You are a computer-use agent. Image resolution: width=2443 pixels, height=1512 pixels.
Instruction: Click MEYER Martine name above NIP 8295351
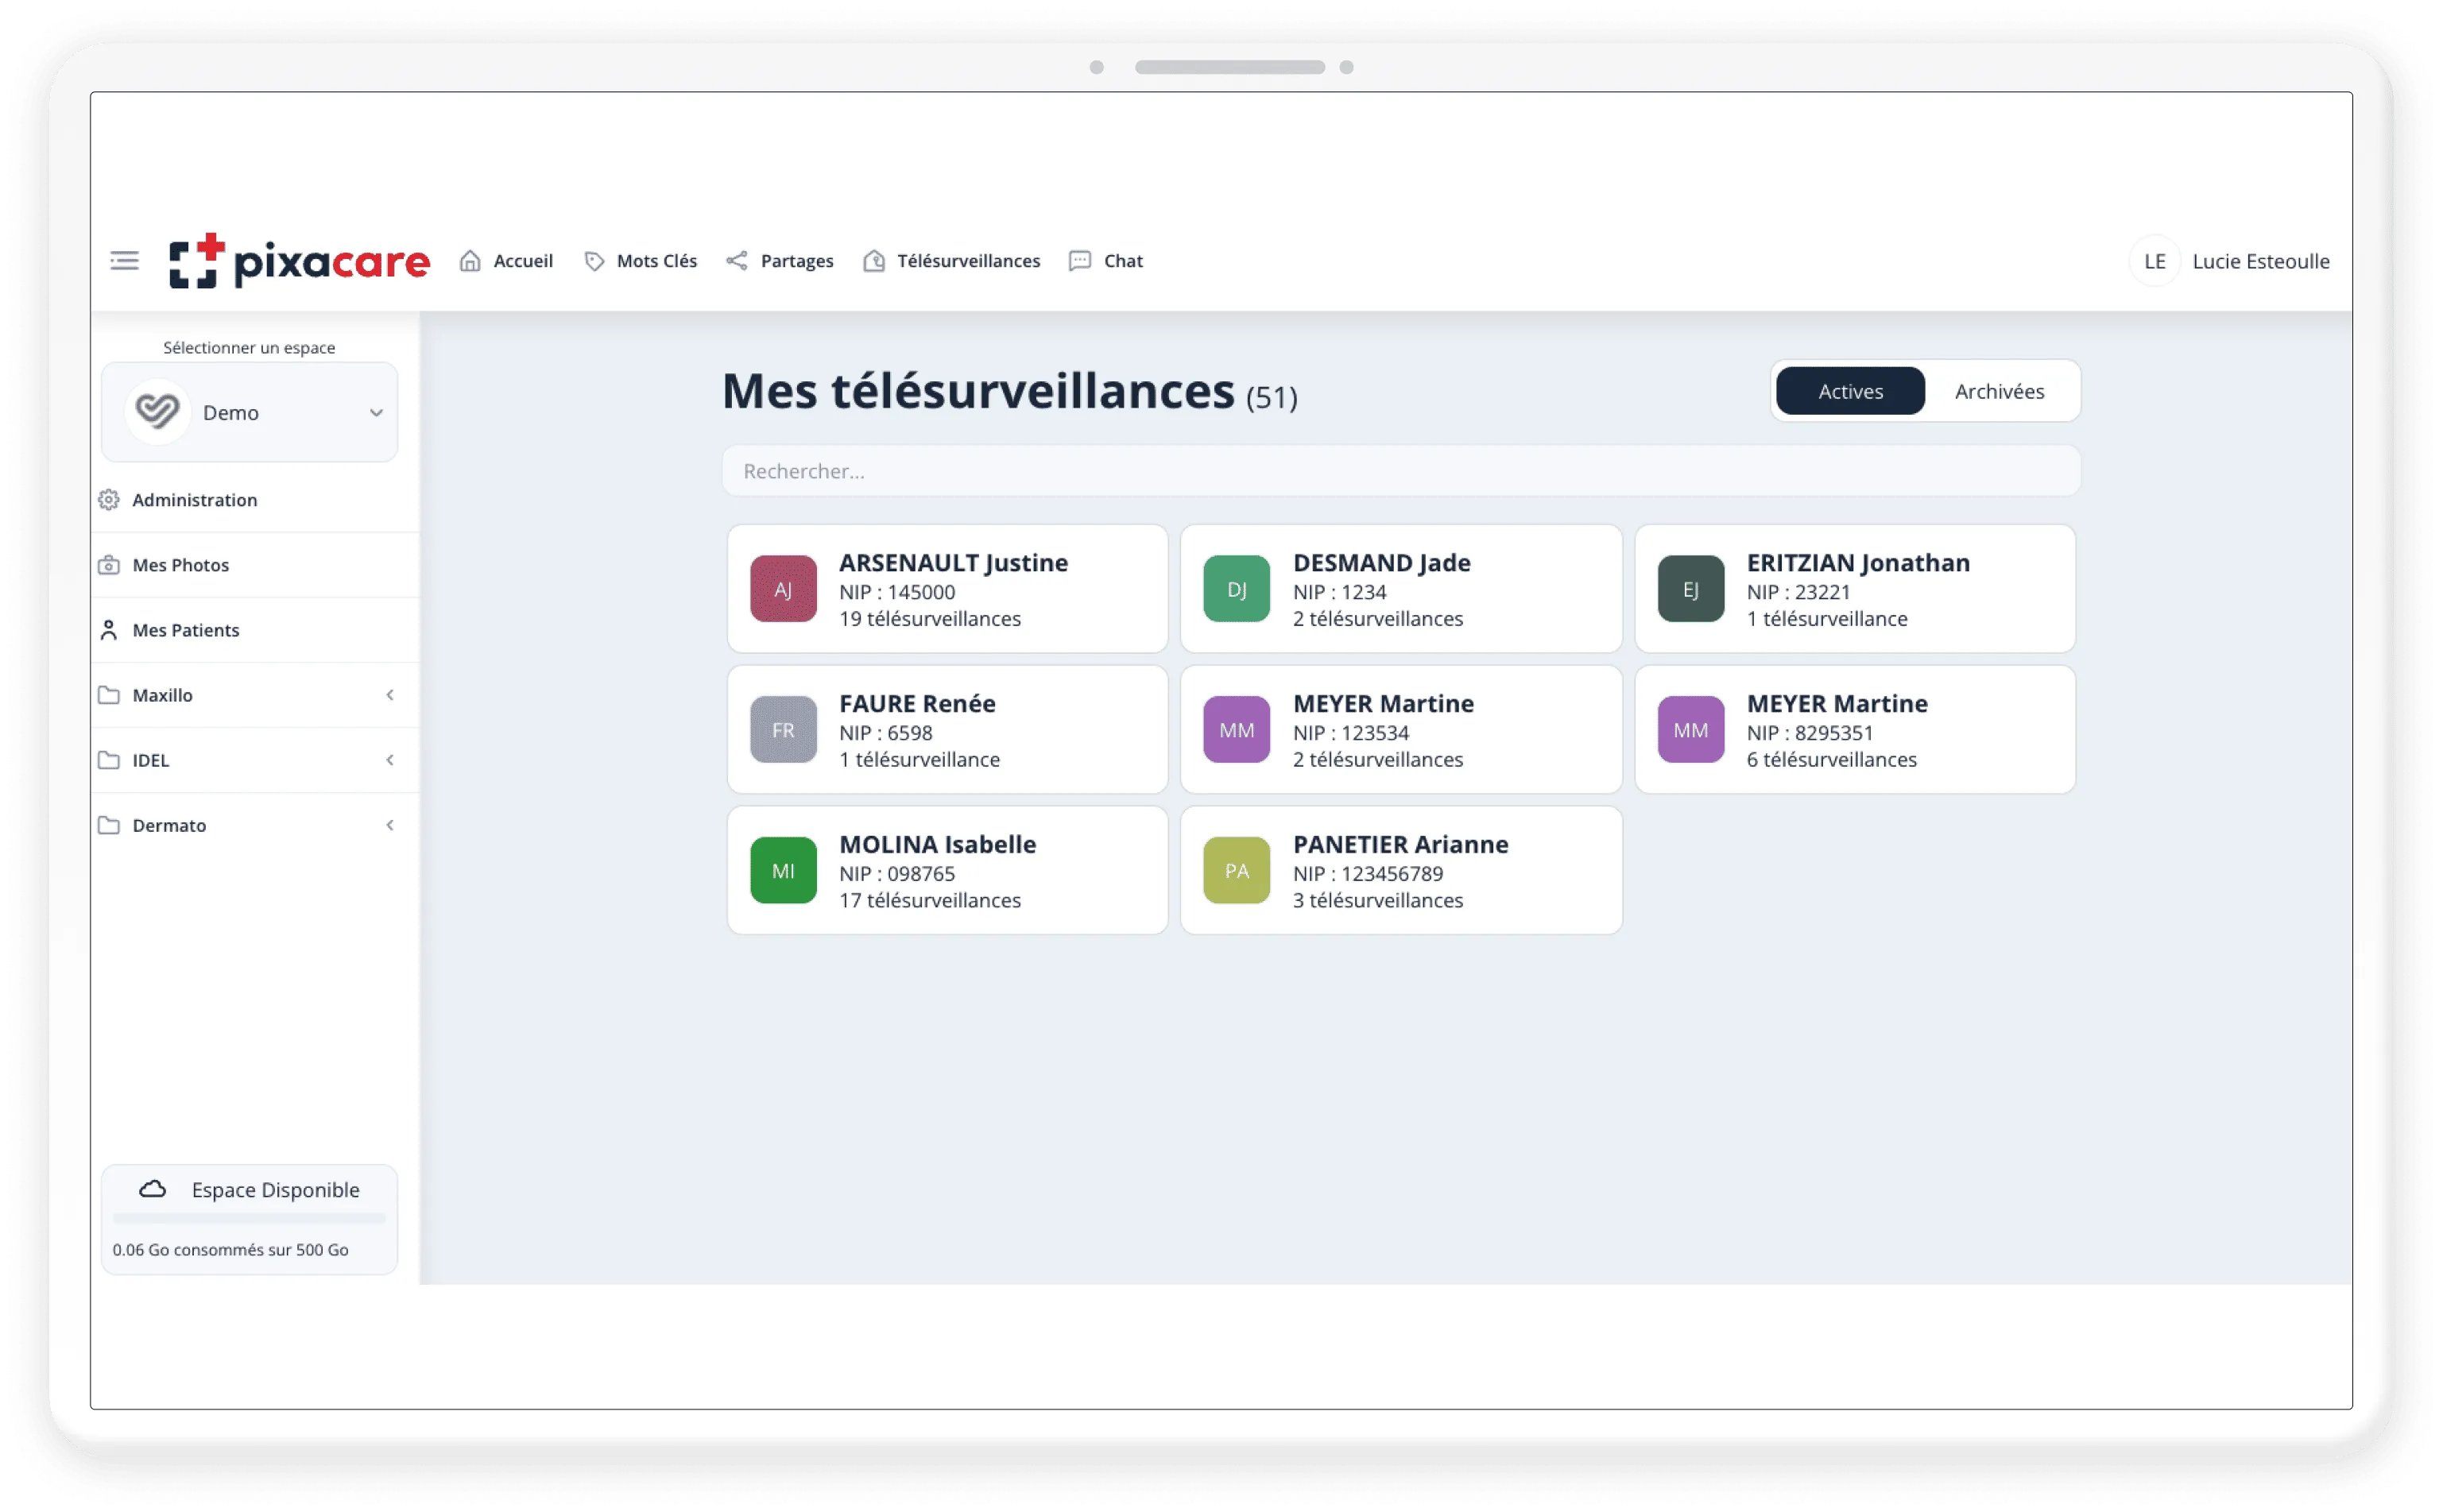(1837, 704)
